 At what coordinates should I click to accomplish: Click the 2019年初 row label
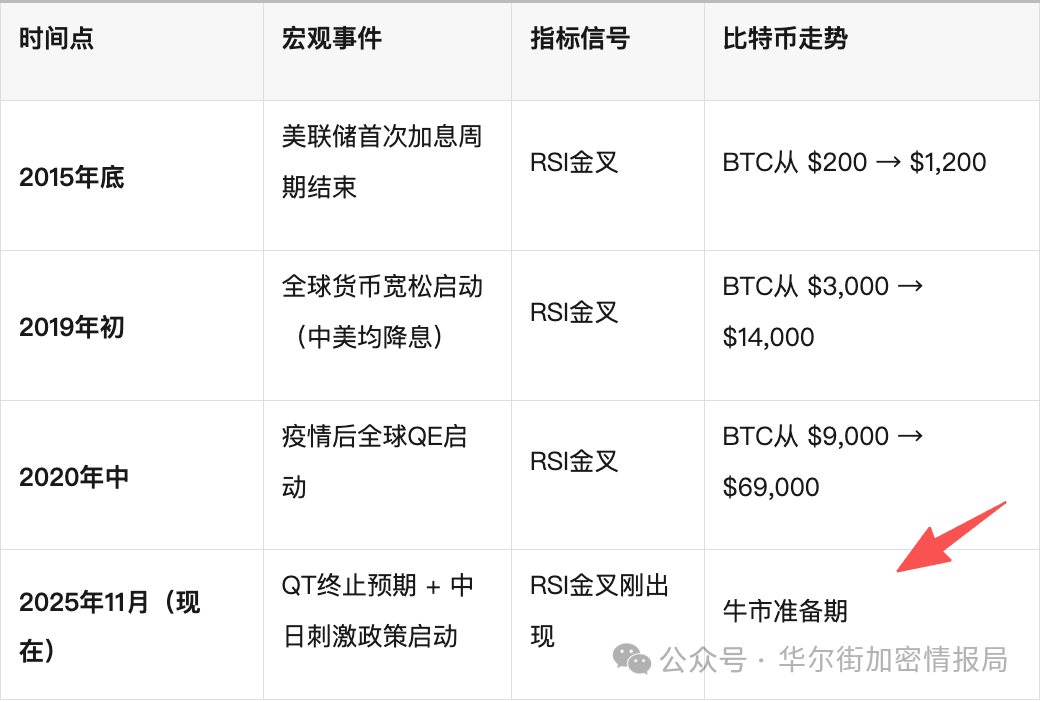point(72,327)
